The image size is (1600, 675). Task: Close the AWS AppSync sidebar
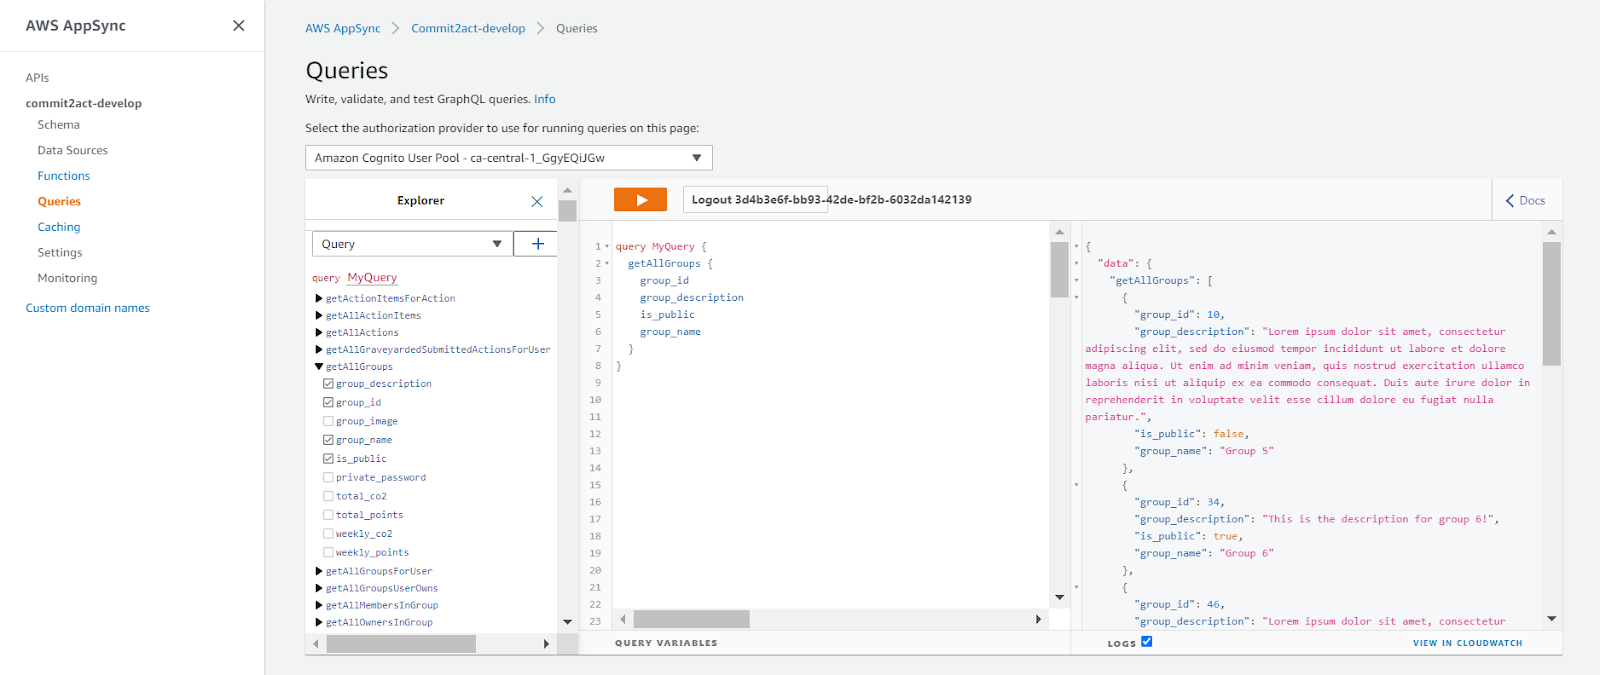coord(238,26)
